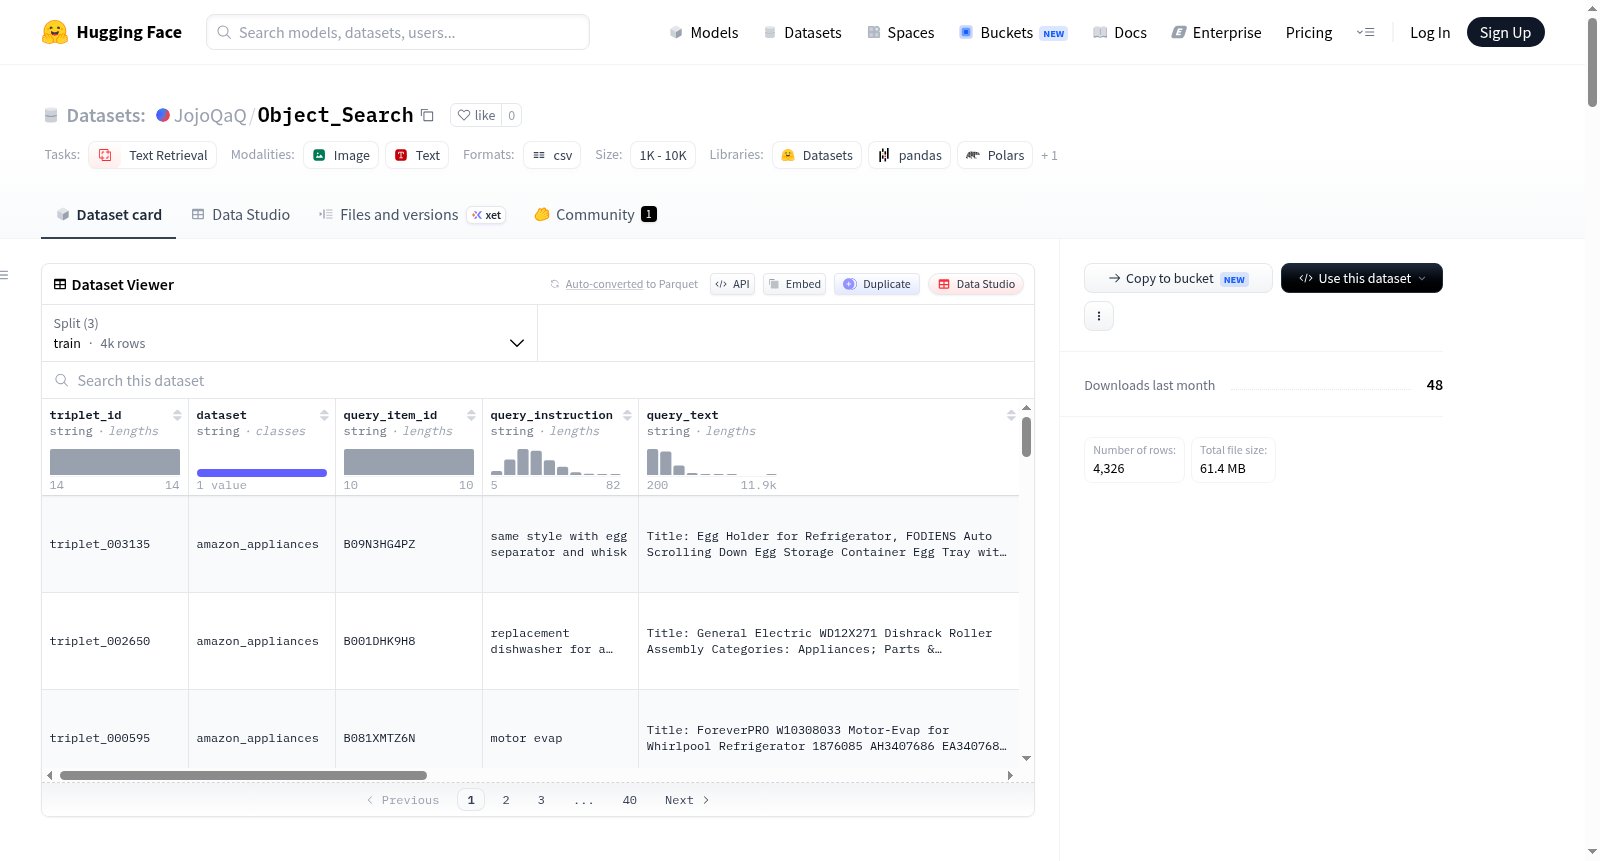Open Enterprise in the top navigation
Image resolution: width=1600 pixels, height=861 pixels.
pyautogui.click(x=1217, y=33)
